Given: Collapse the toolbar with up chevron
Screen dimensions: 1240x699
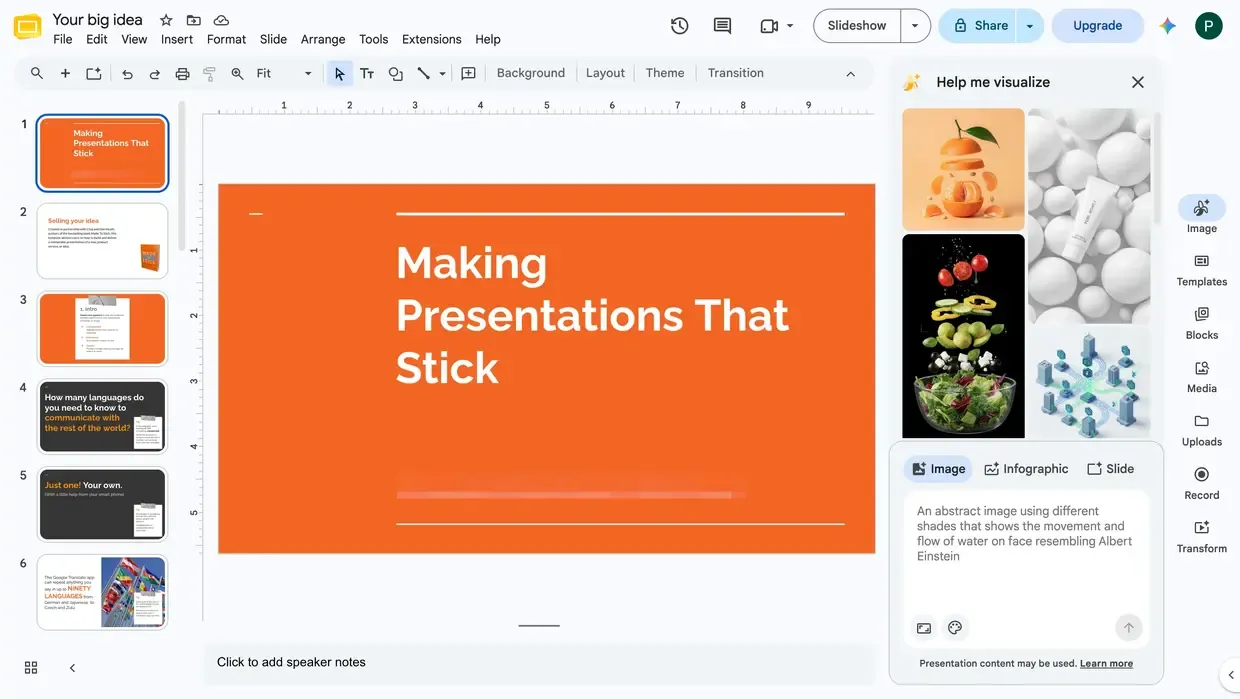Looking at the screenshot, I should pyautogui.click(x=851, y=73).
